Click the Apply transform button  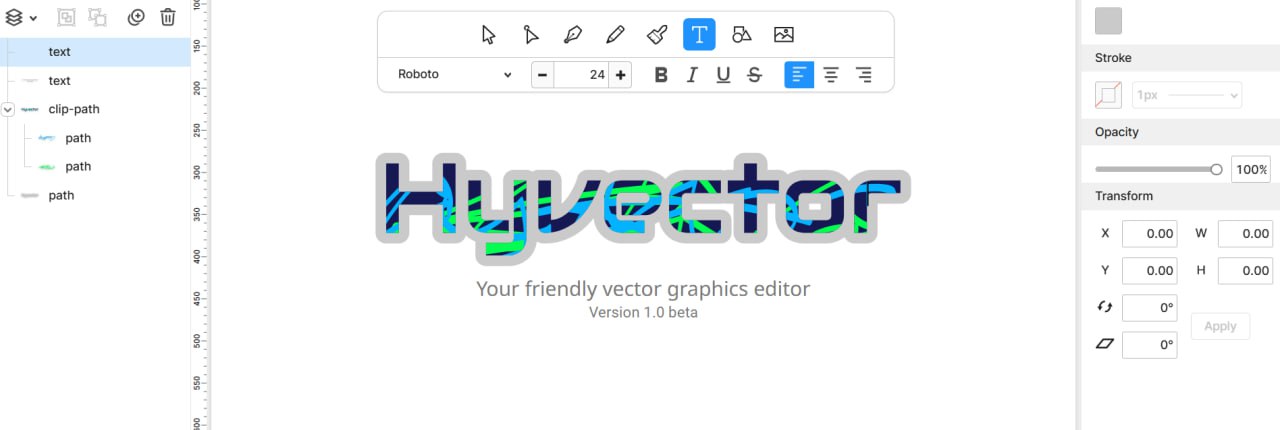point(1220,326)
